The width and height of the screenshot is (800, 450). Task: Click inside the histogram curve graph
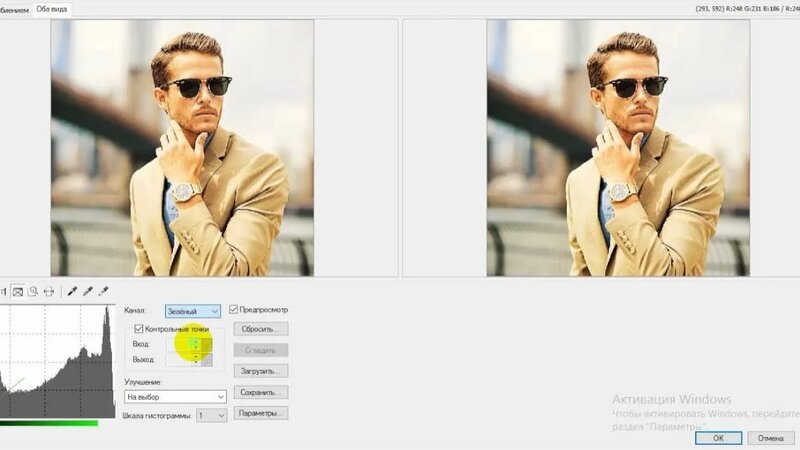tap(57, 361)
